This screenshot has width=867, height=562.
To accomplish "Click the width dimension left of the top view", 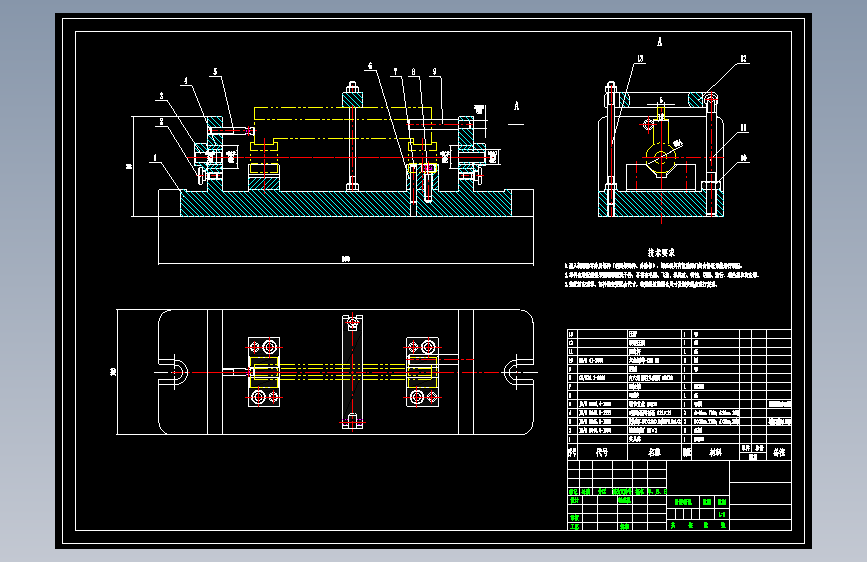I will pos(113,372).
